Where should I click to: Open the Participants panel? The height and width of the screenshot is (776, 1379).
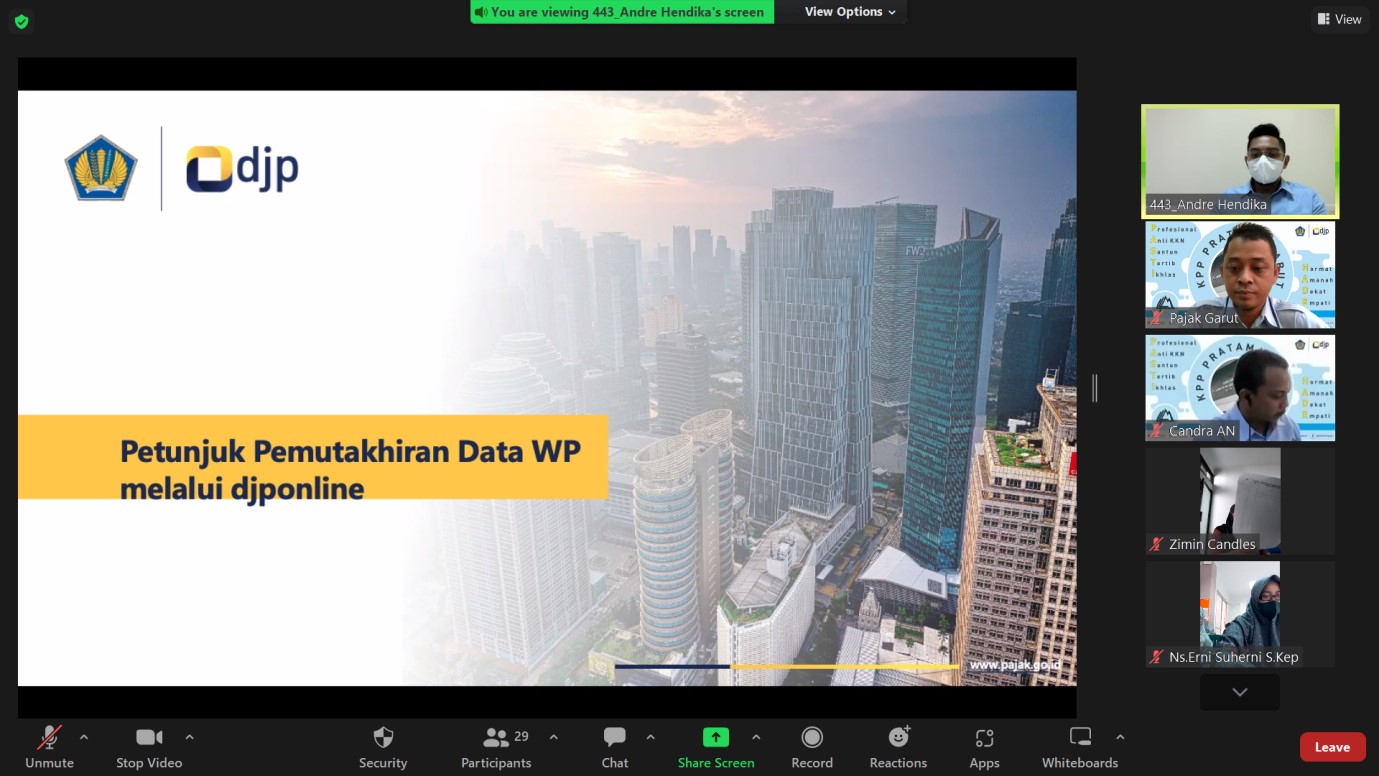[496, 747]
